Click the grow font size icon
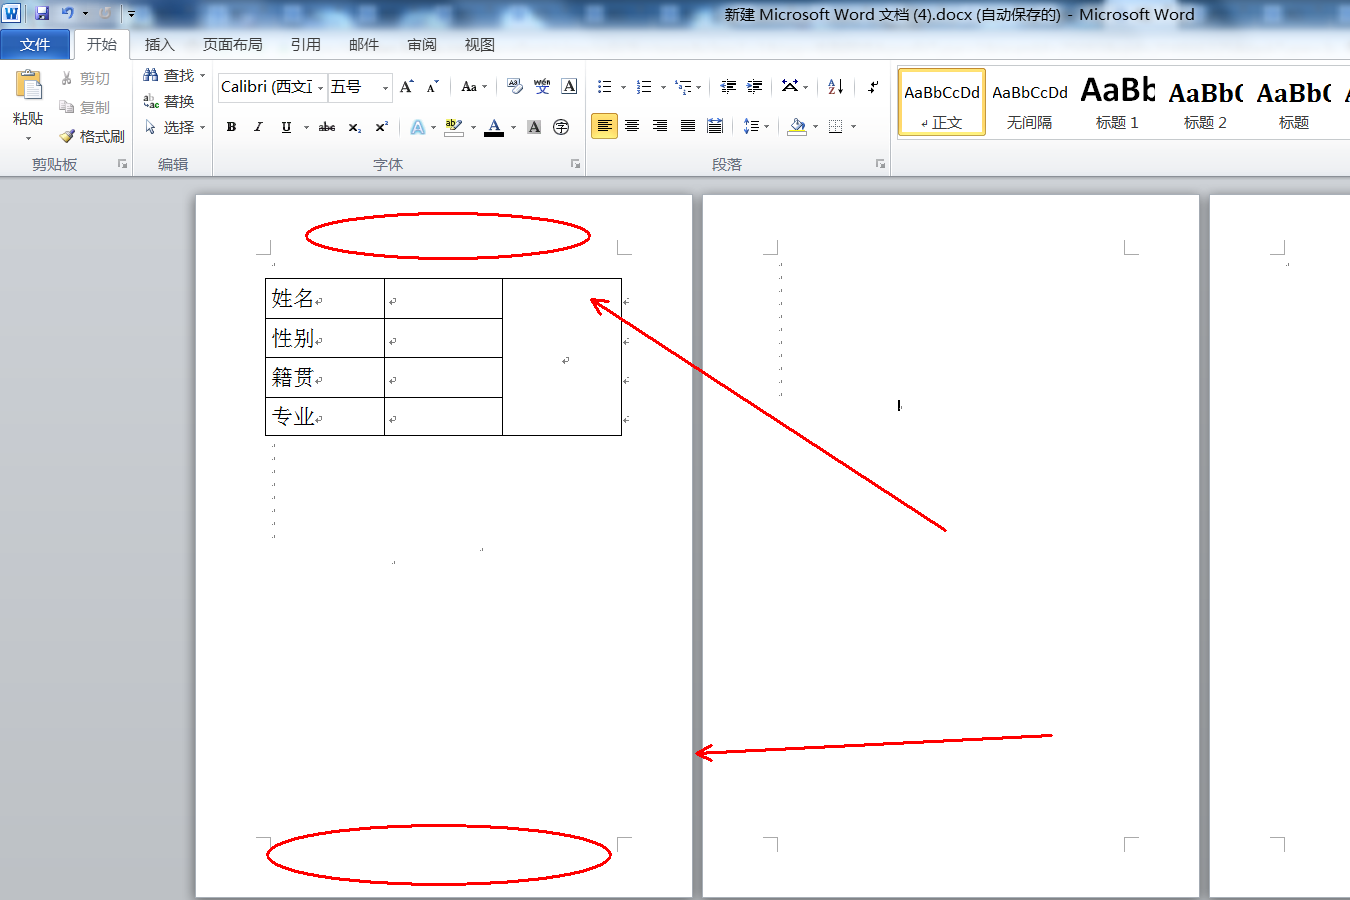This screenshot has width=1350, height=900. (x=407, y=87)
